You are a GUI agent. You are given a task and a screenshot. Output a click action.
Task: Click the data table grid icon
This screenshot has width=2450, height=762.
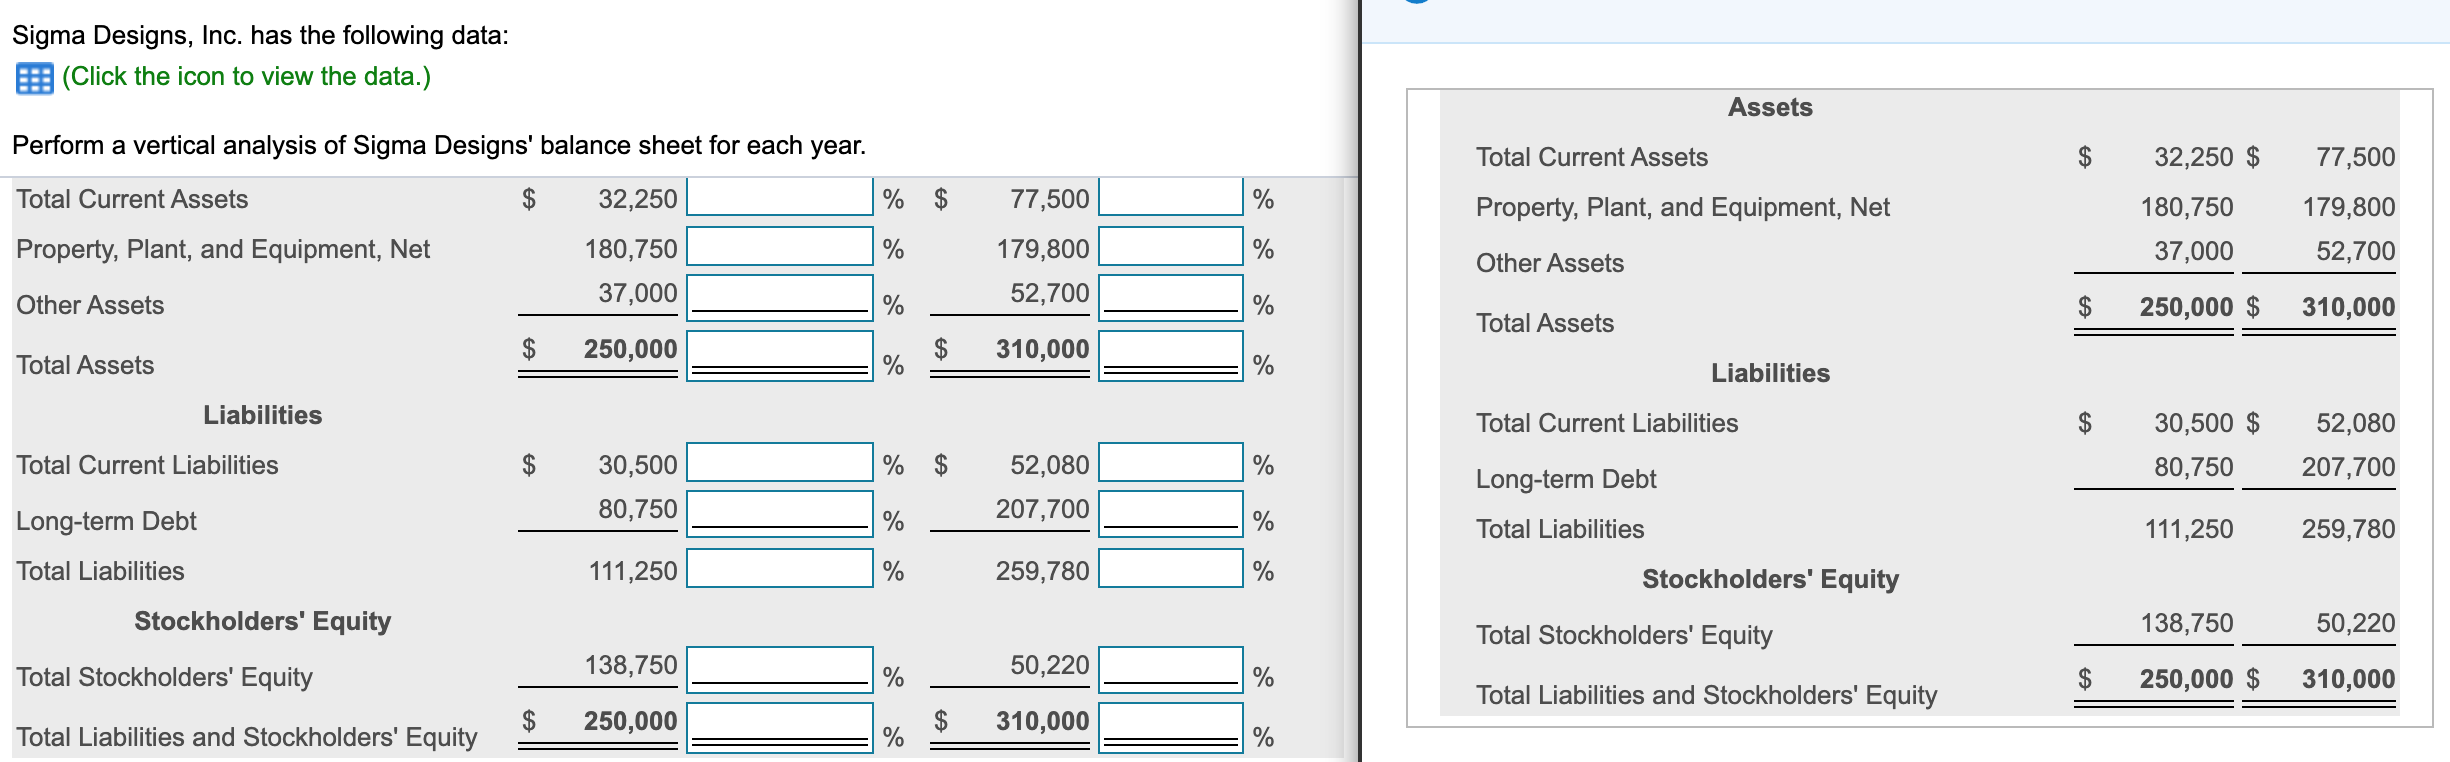click(x=34, y=78)
